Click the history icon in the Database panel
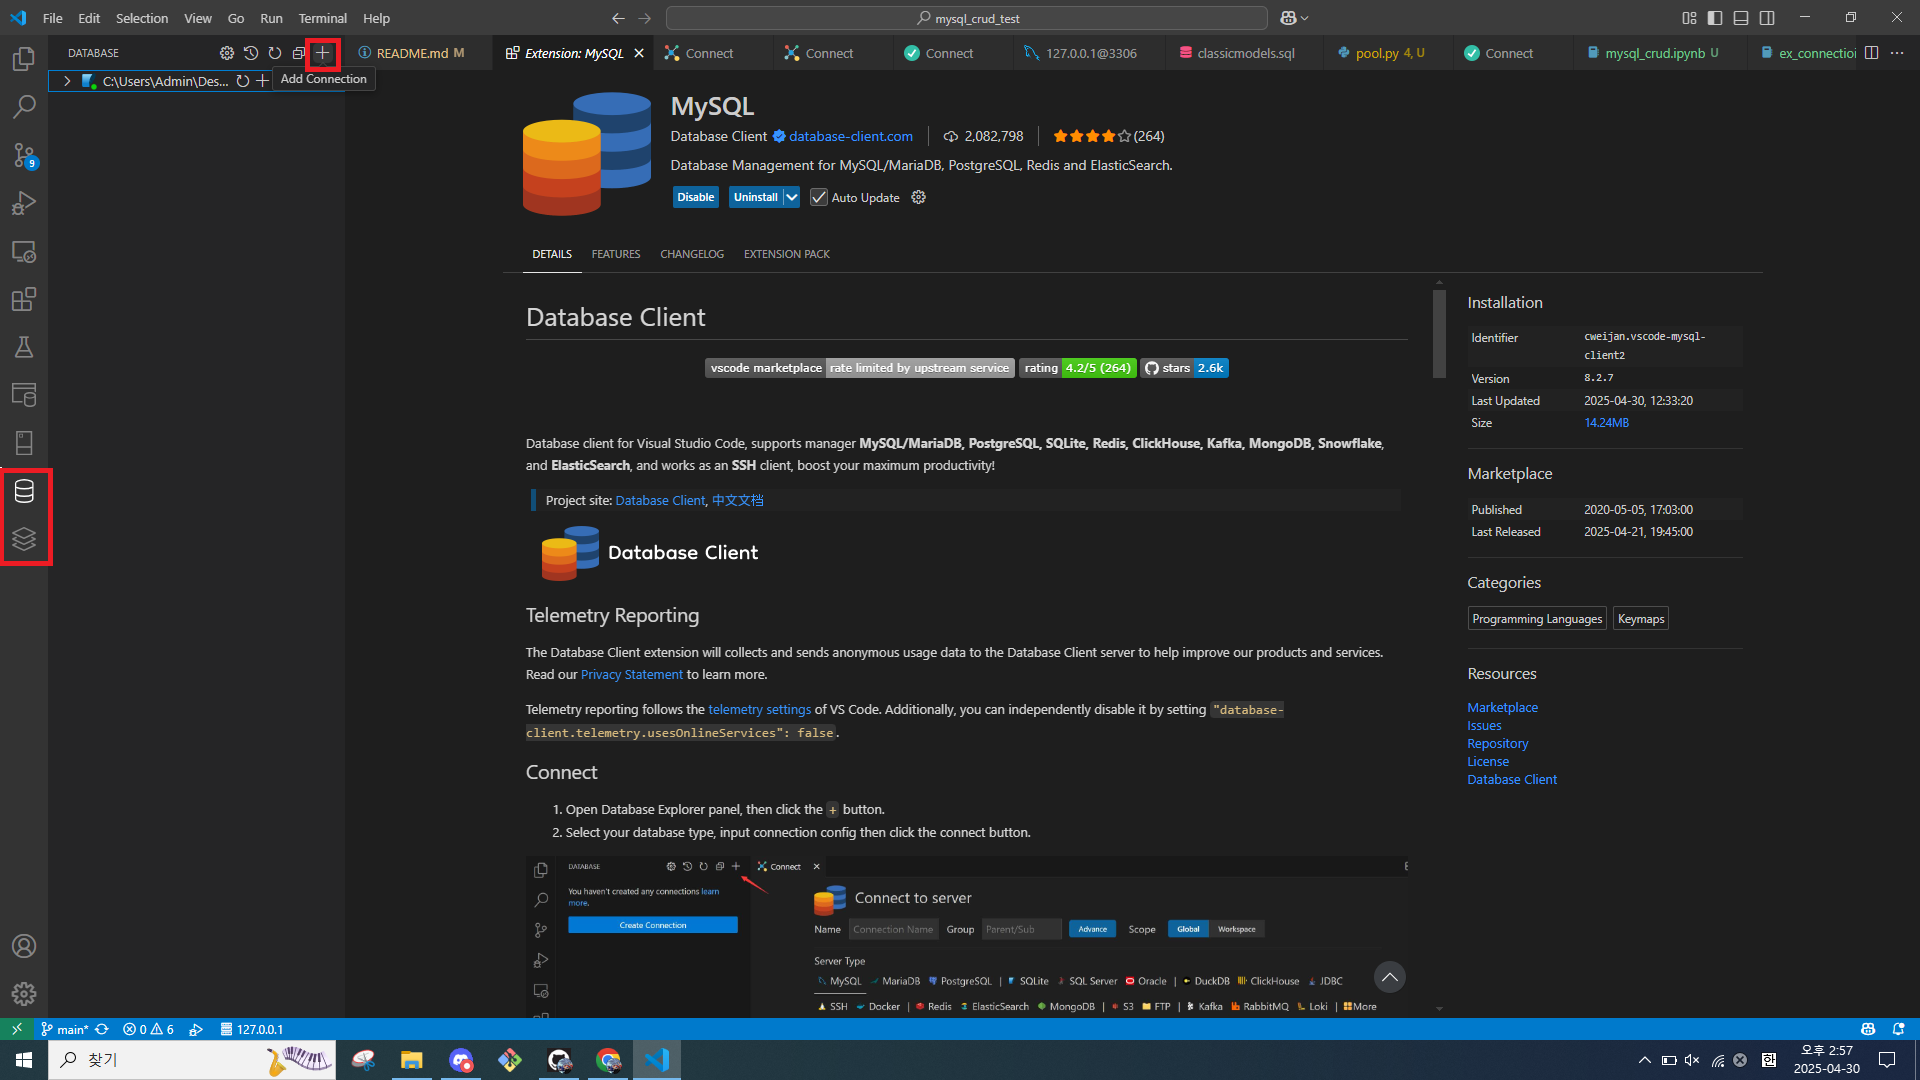Image resolution: width=1920 pixels, height=1080 pixels. 251,53
